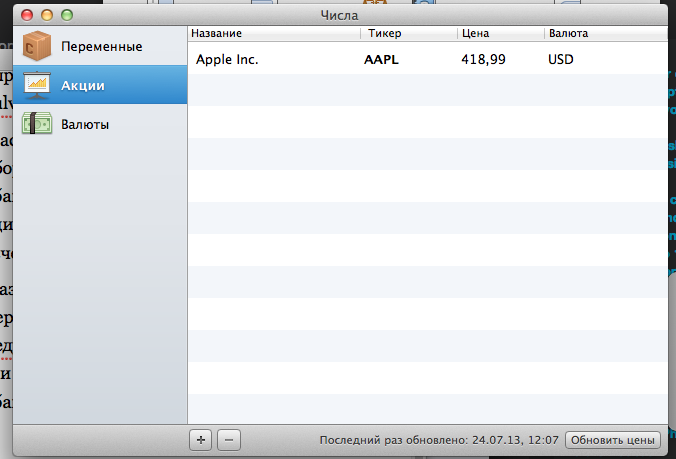Select the Apple Inc. name cell
The image size is (676, 459).
pos(227,59)
